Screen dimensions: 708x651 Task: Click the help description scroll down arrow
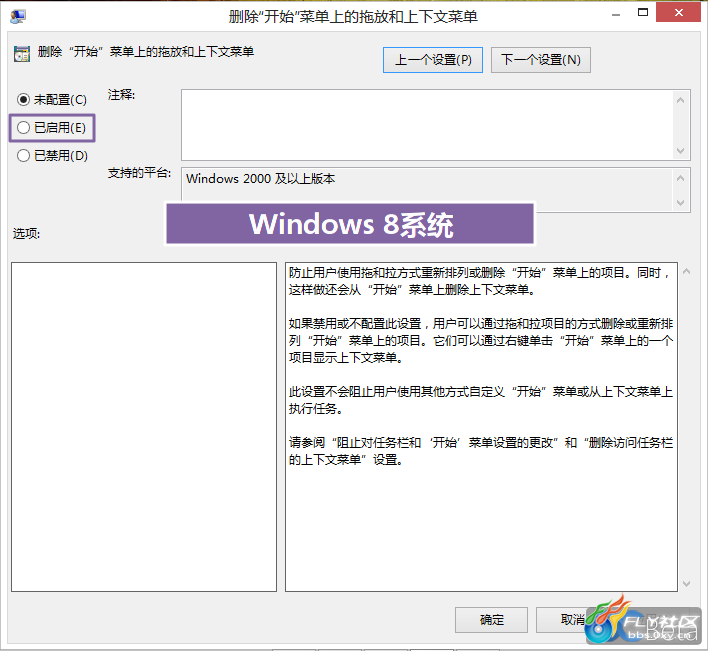coord(686,584)
